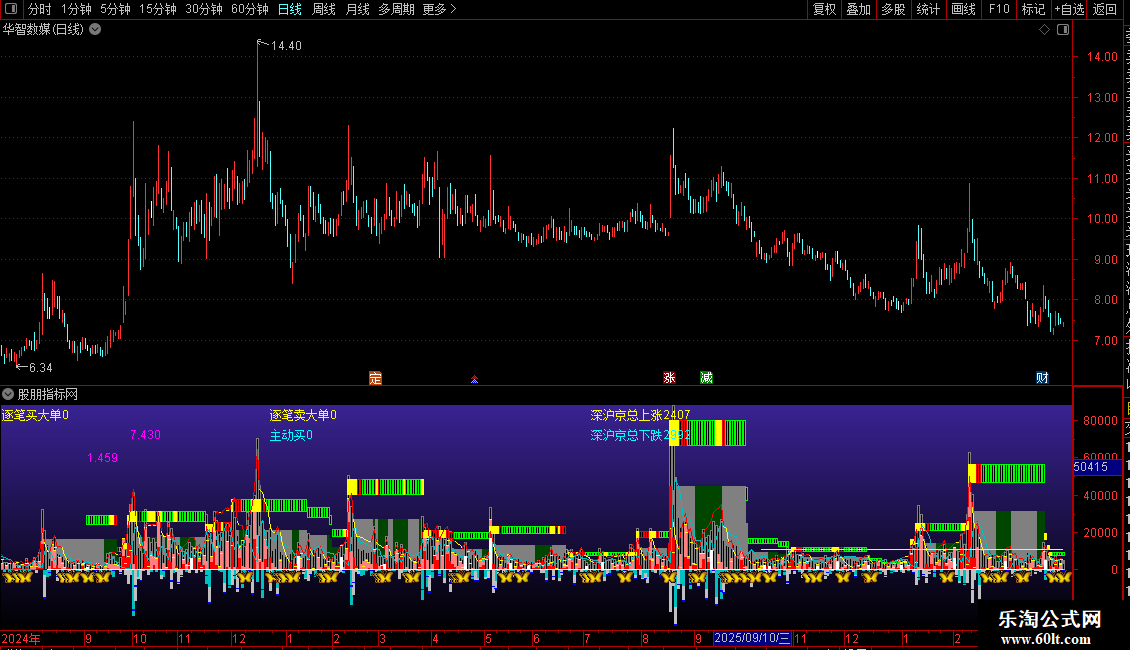
Task: Click the 14.40 high price label
Action: click(x=286, y=45)
